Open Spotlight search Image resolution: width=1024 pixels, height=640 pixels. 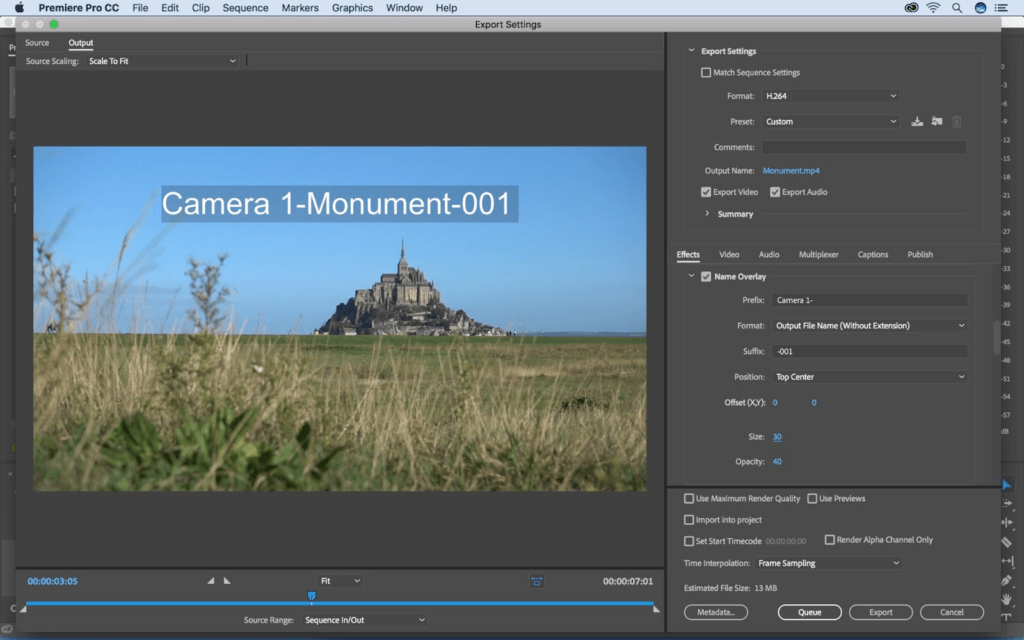pos(957,8)
